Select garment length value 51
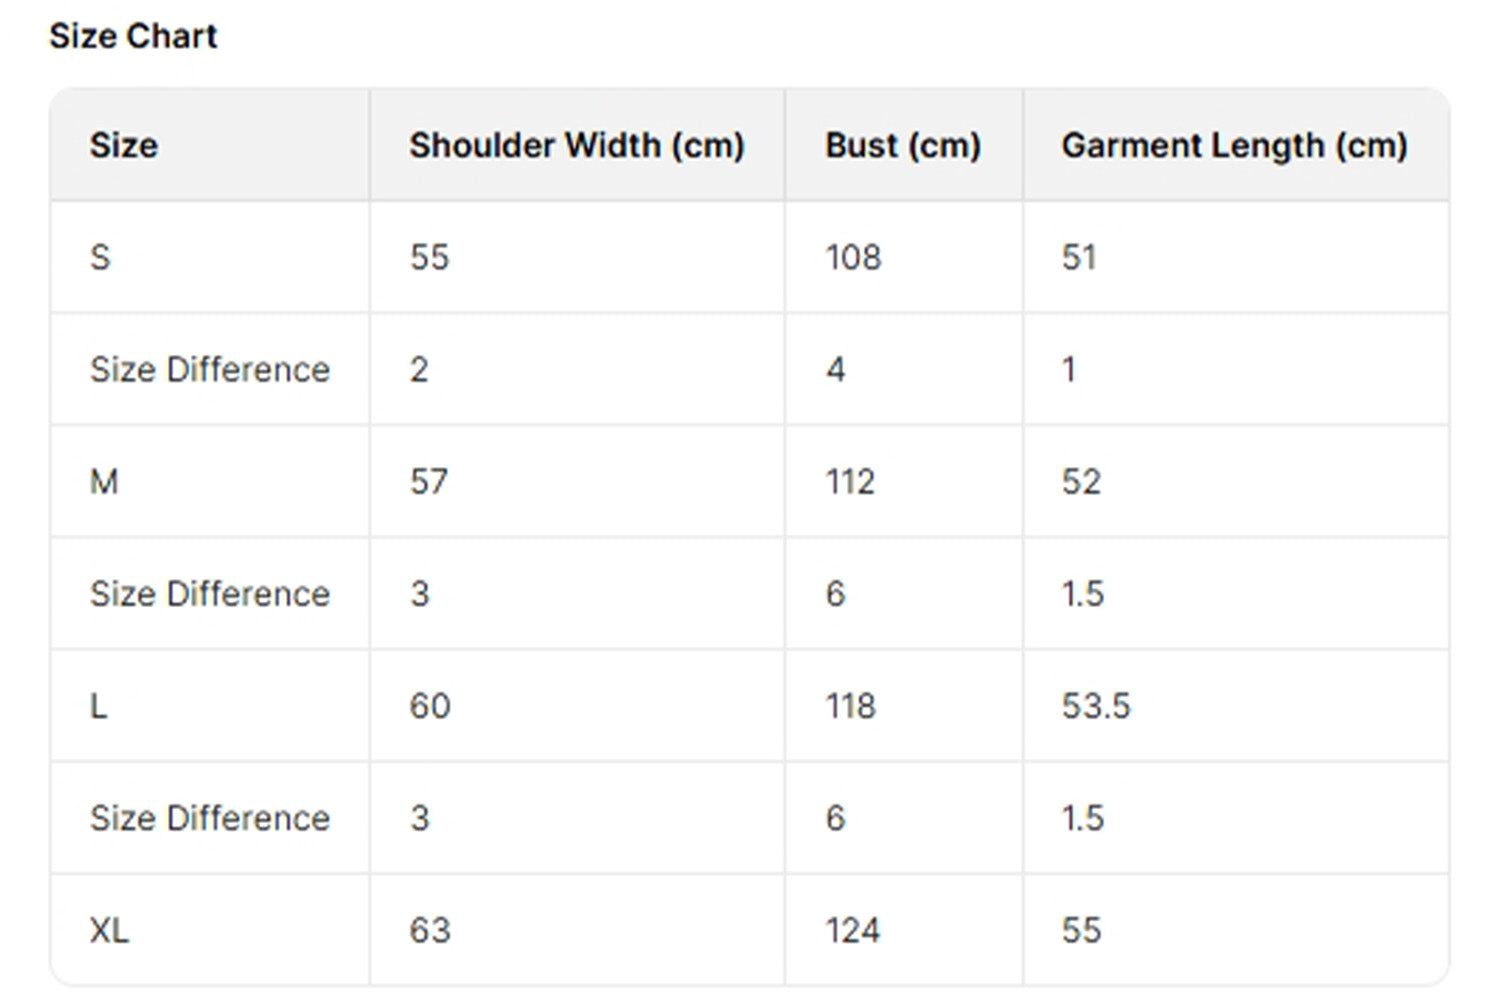Image resolution: width=1500 pixels, height=1004 pixels. pos(1079,257)
